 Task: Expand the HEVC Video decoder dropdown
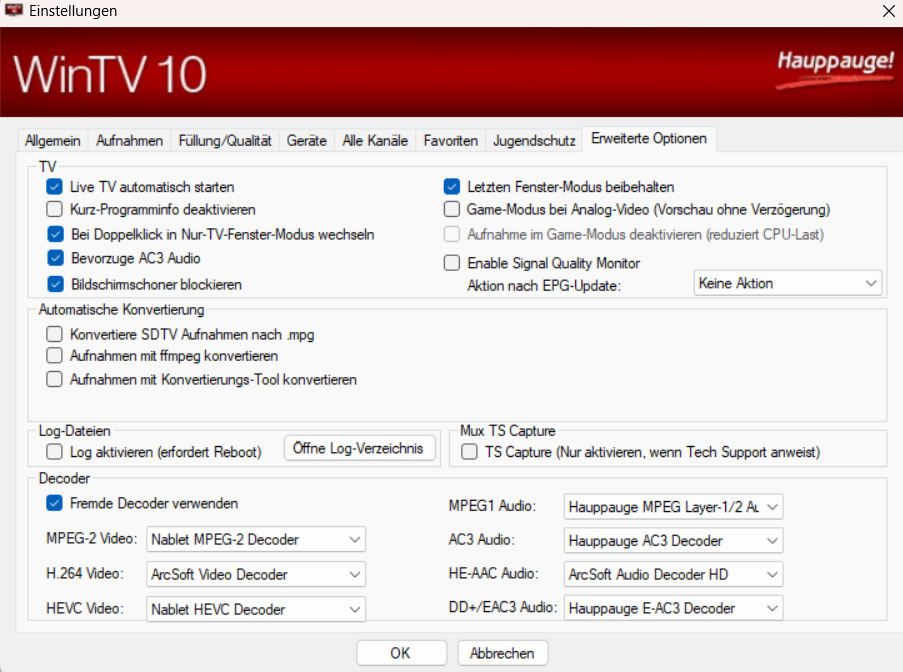(256, 609)
